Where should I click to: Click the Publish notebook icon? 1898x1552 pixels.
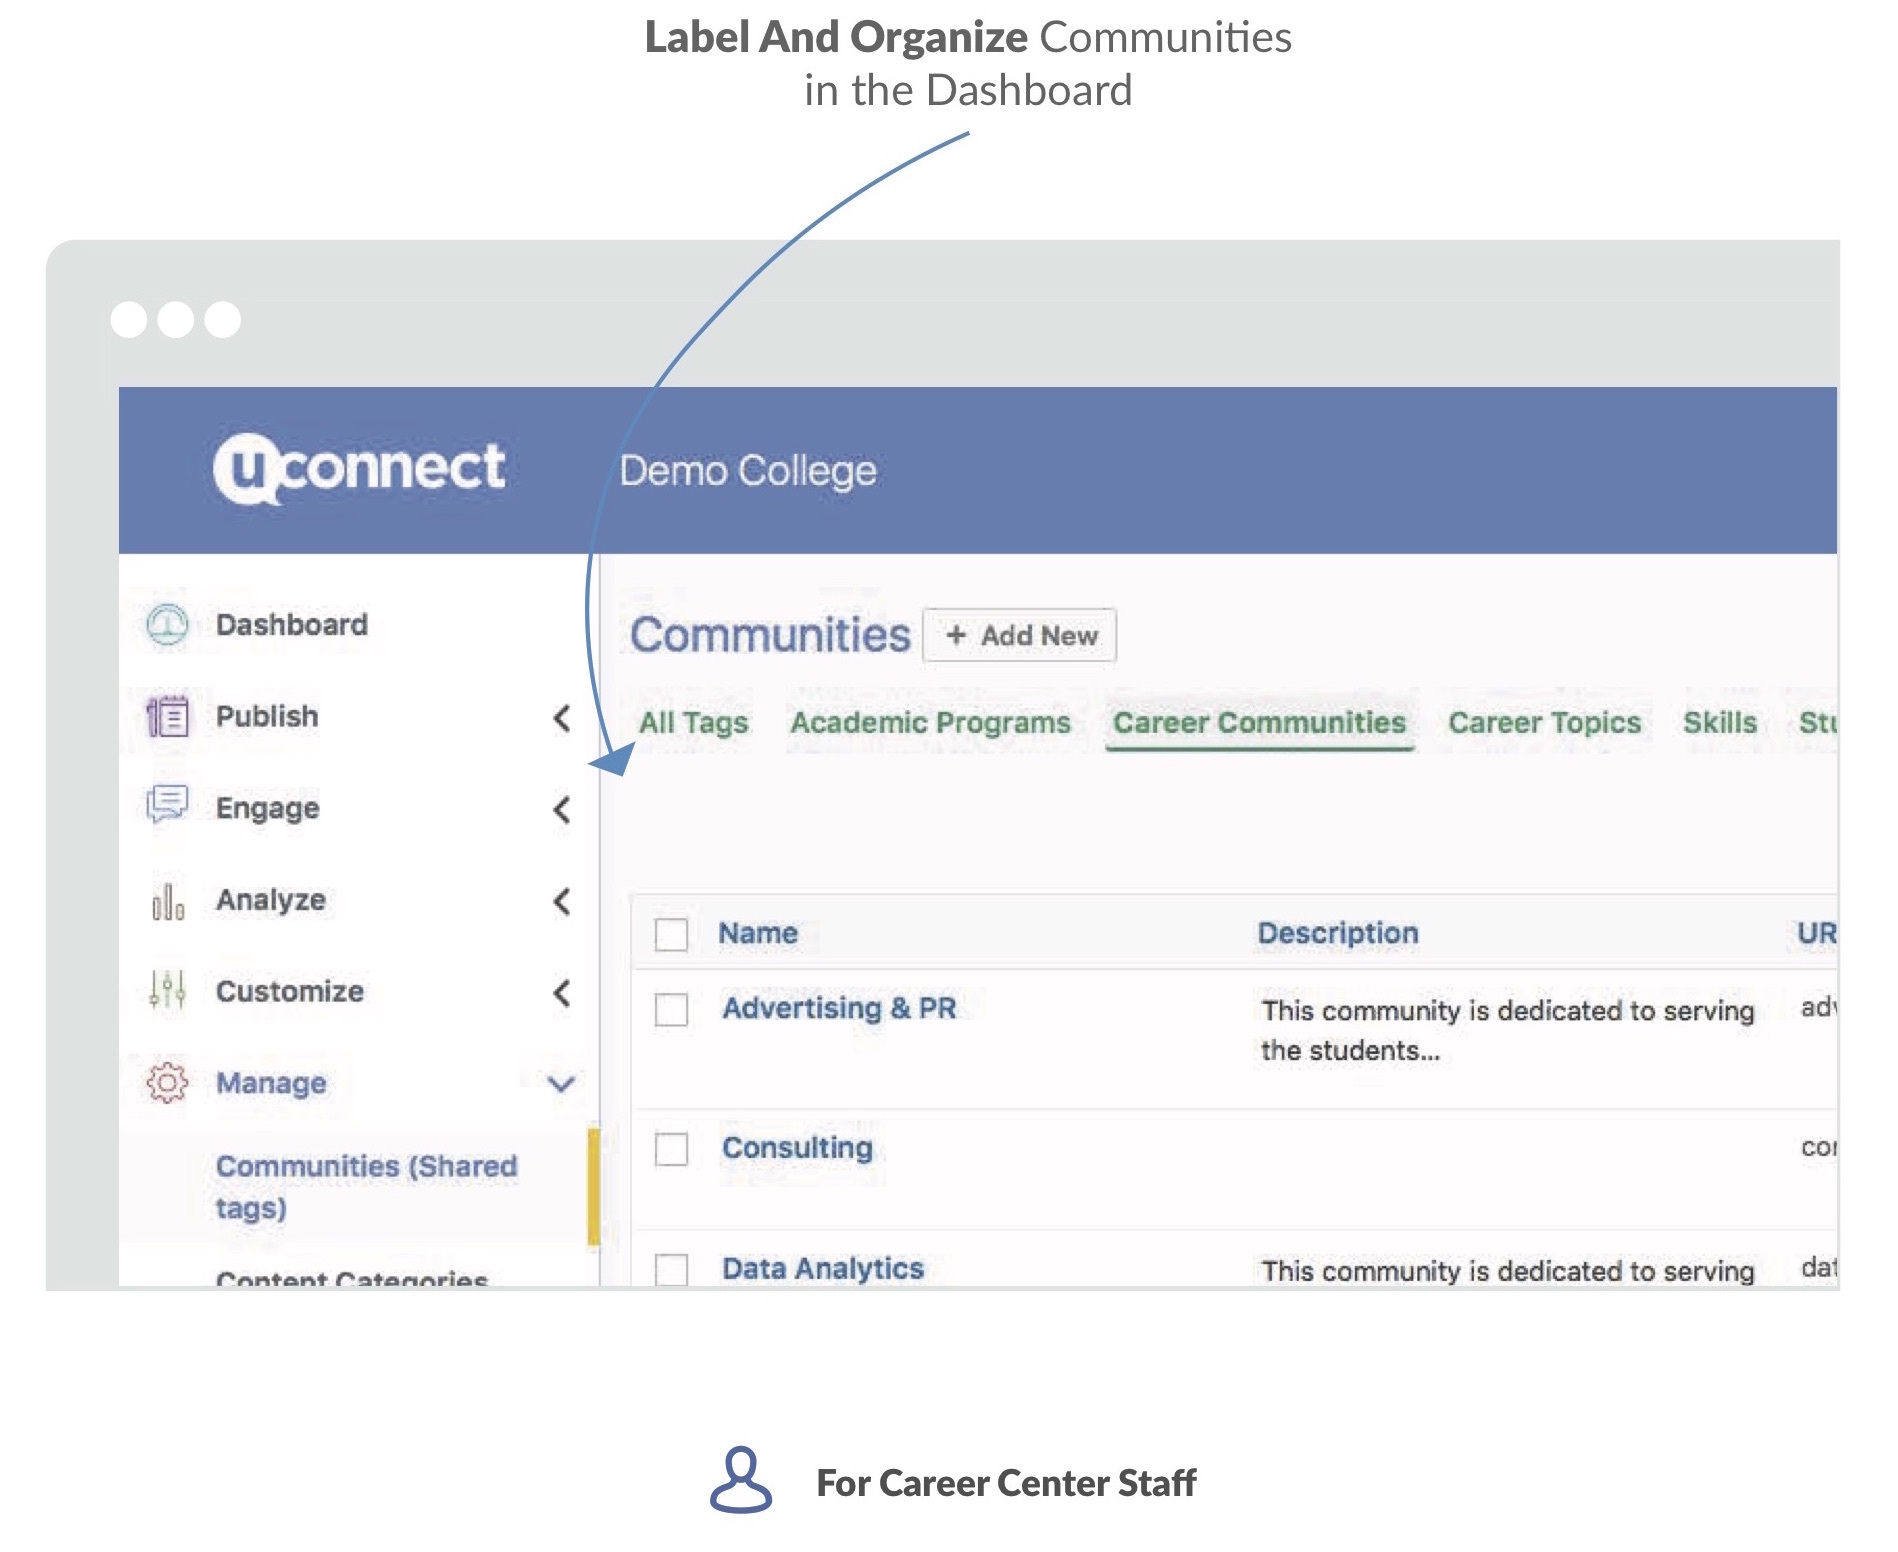pos(167,717)
